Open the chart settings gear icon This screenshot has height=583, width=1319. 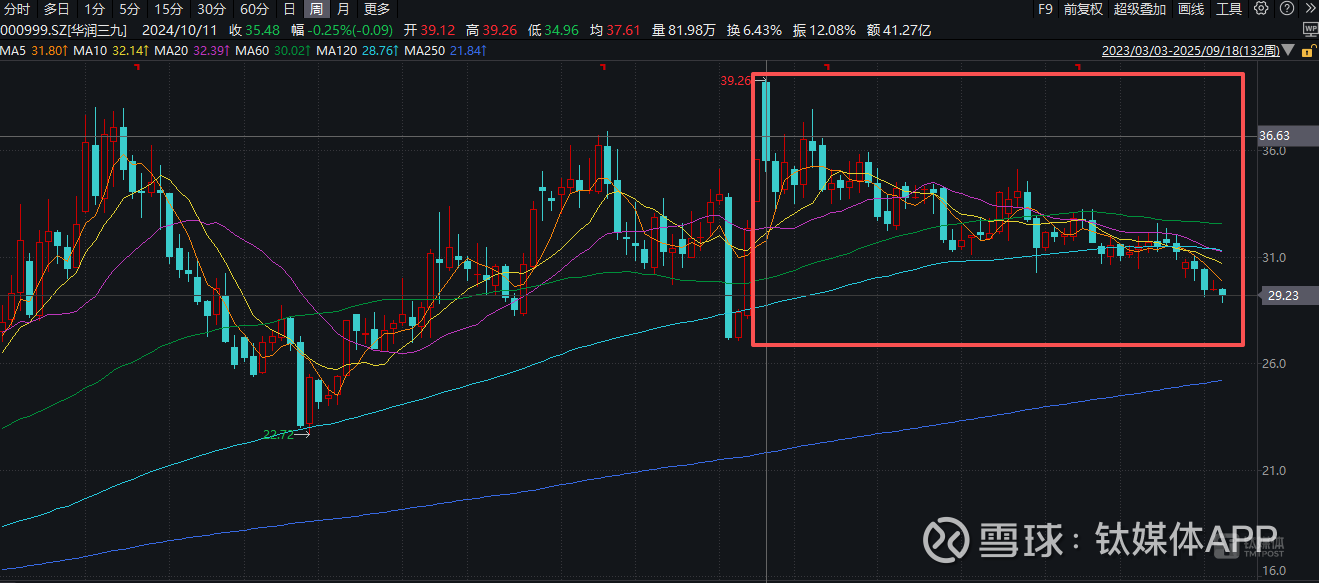[1261, 9]
